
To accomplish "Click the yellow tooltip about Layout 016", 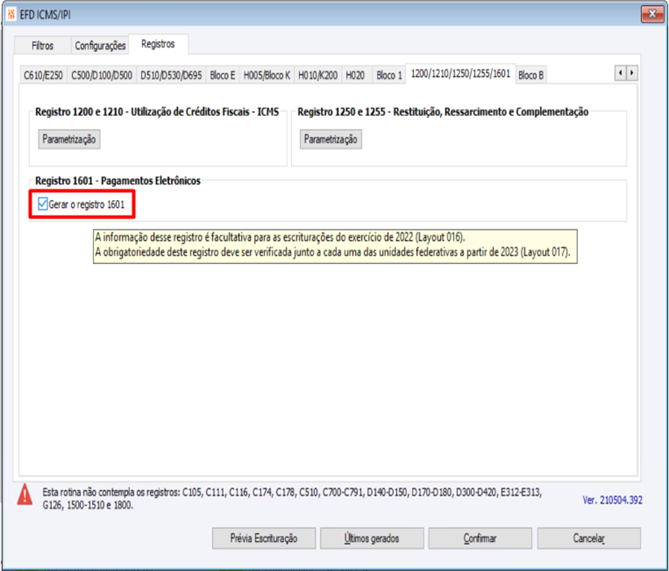I will [335, 246].
